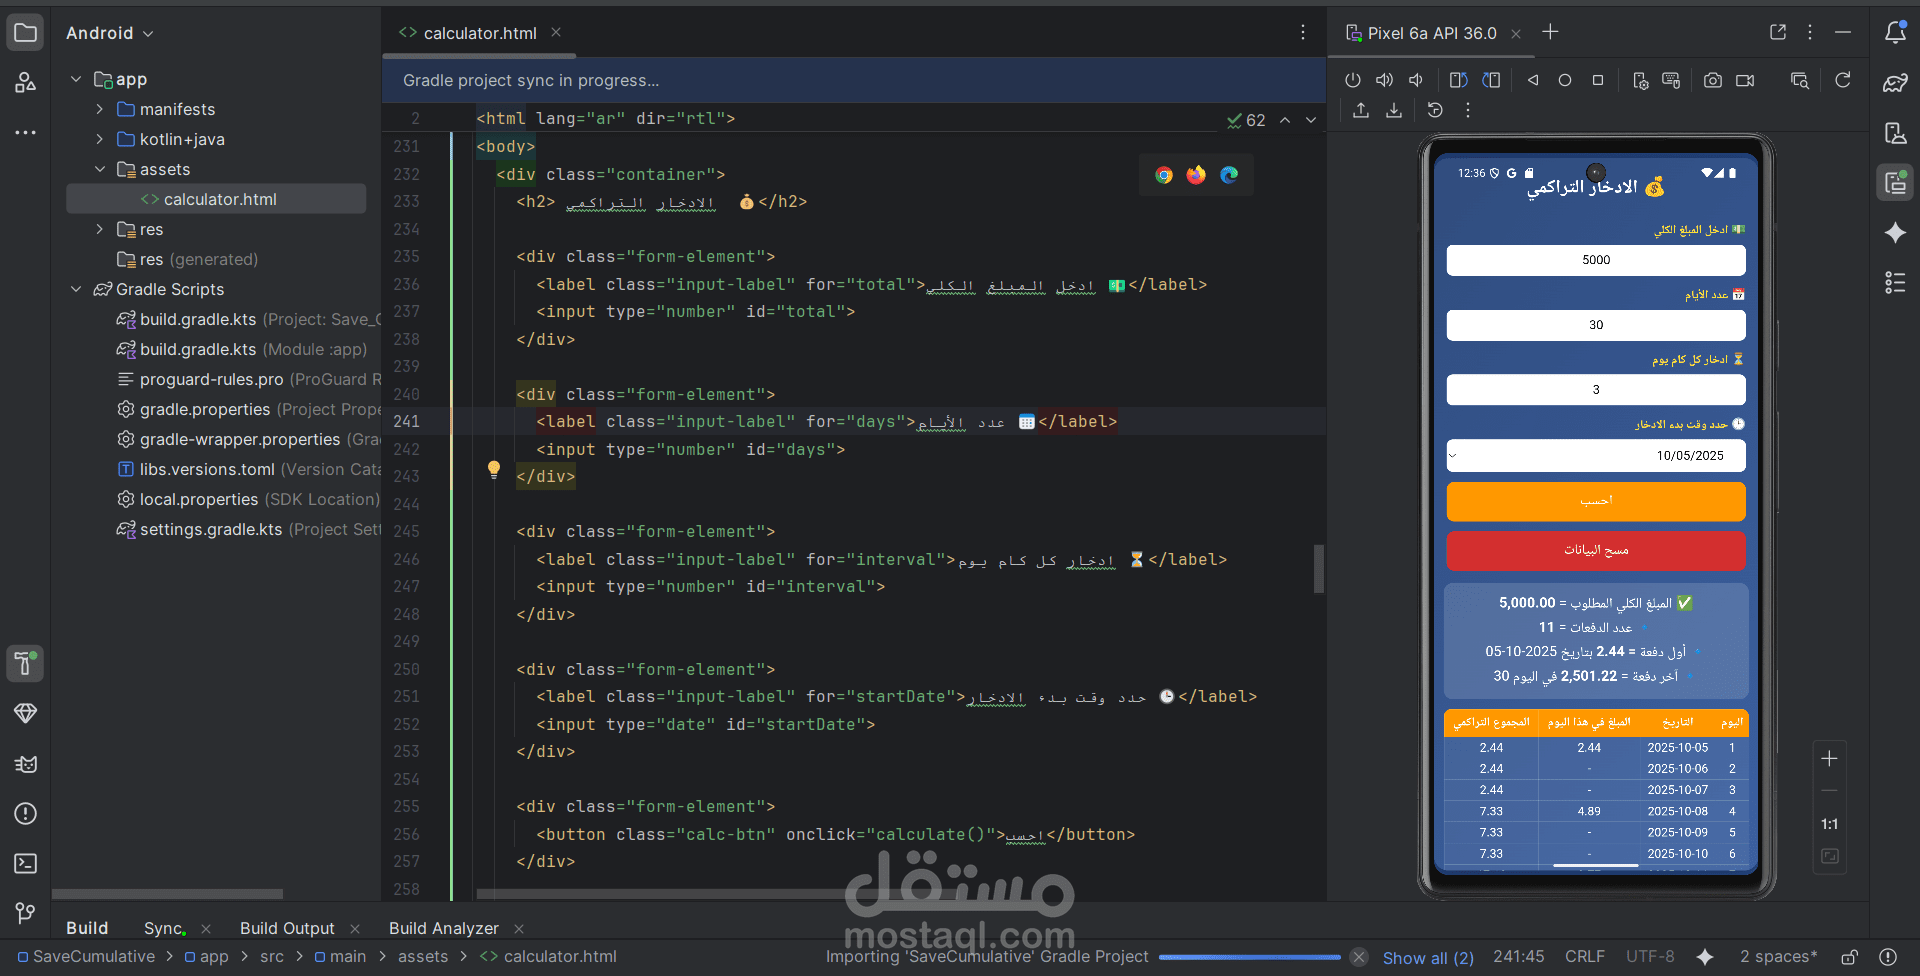Image resolution: width=1920 pixels, height=976 pixels.
Task: Open the Terminal tool window
Action: pyautogui.click(x=25, y=863)
